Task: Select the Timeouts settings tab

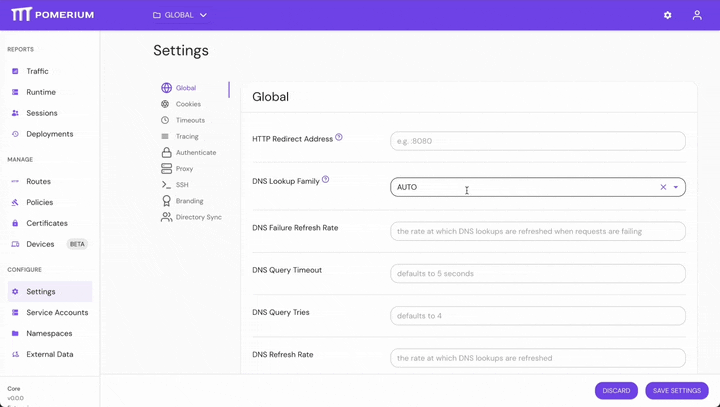Action: pos(190,120)
